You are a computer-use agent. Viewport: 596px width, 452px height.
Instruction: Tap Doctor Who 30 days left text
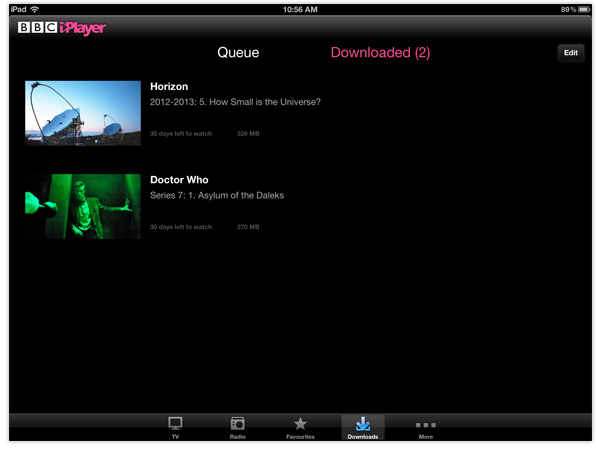[x=181, y=227]
